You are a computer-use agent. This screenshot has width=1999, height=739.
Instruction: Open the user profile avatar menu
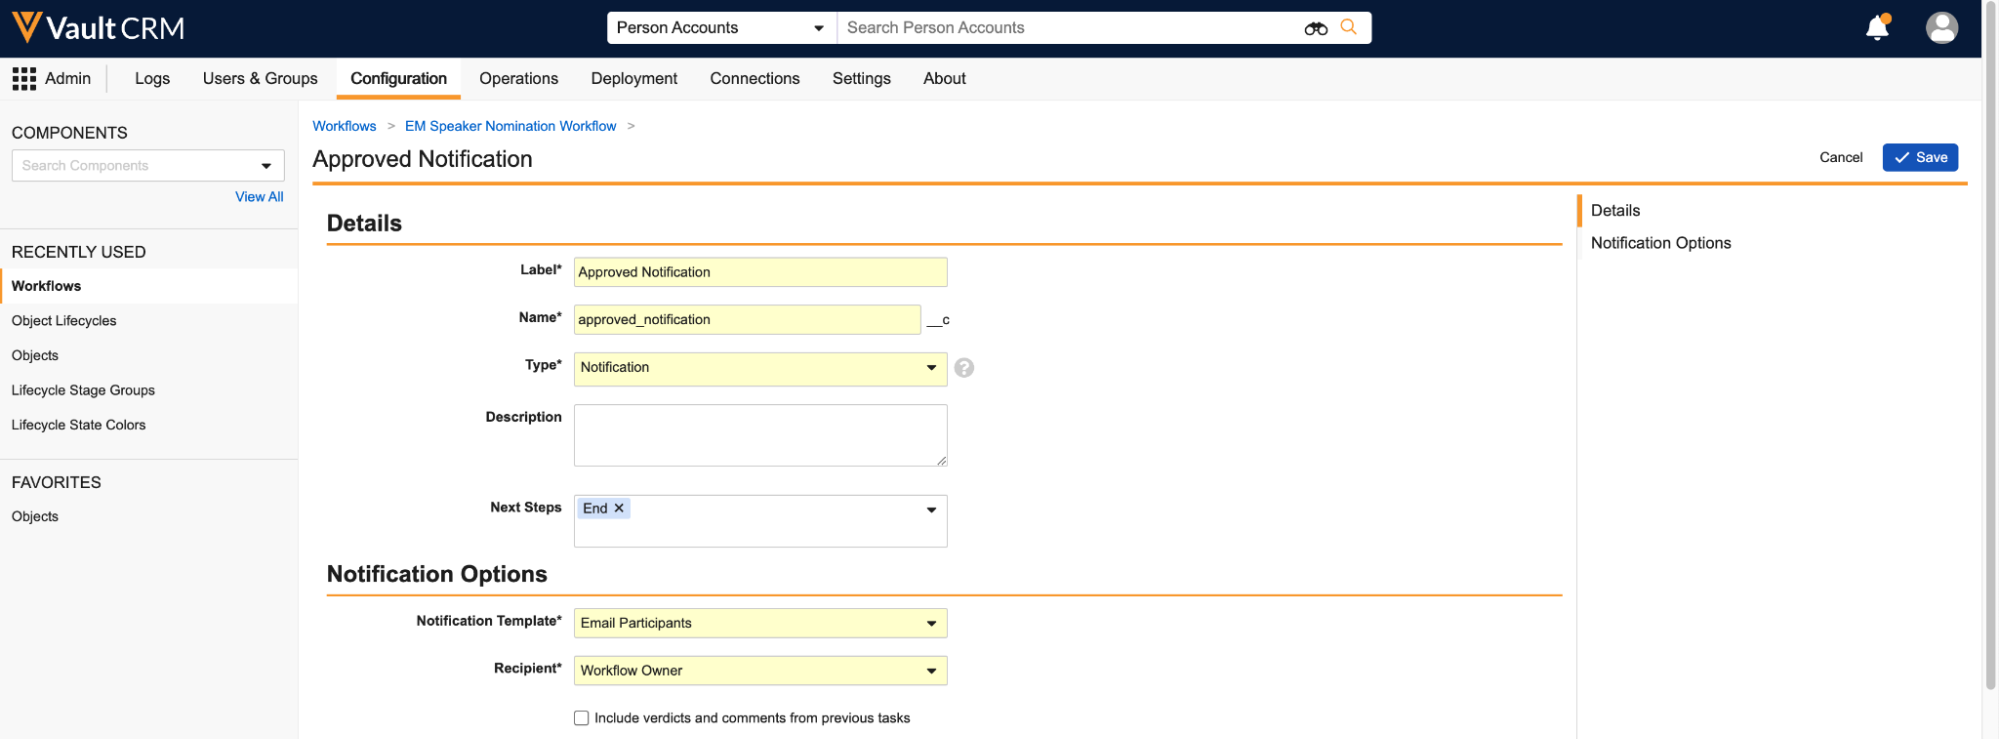[1941, 28]
